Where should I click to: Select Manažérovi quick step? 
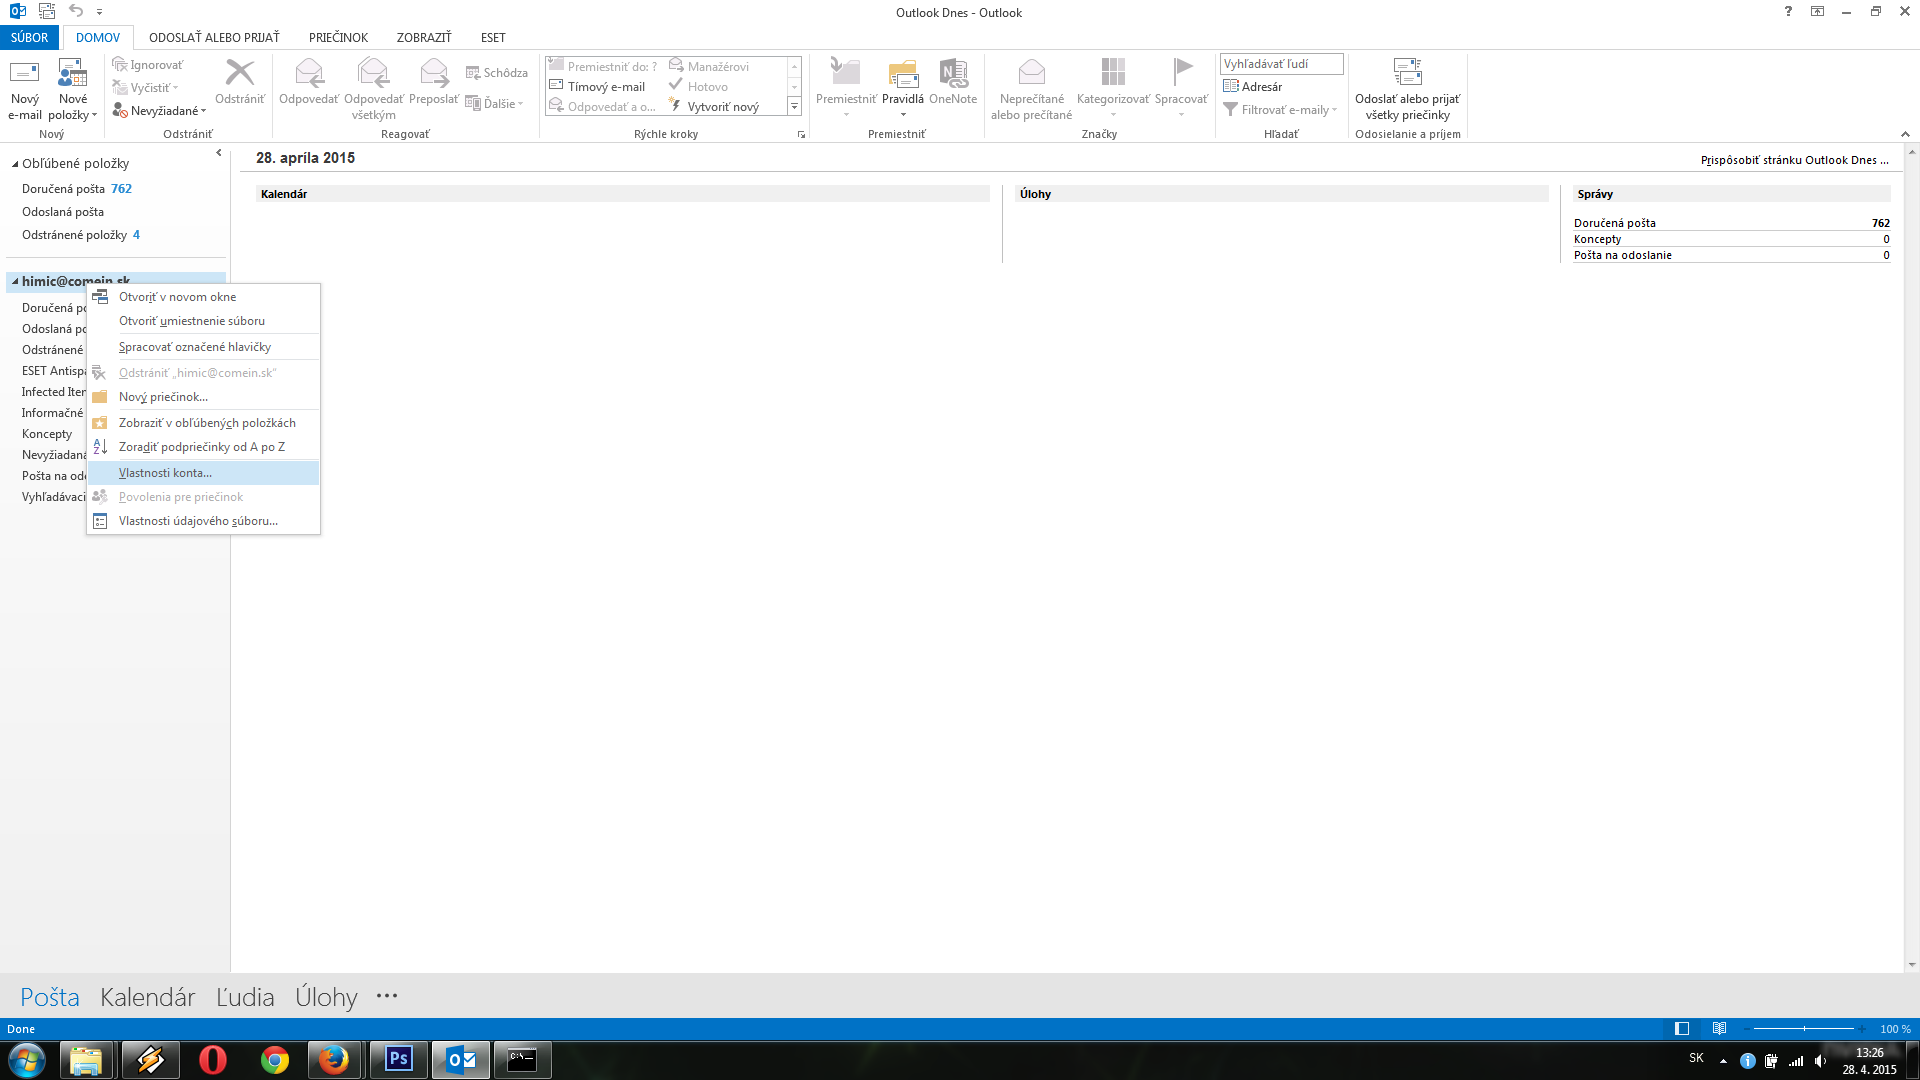click(x=709, y=67)
